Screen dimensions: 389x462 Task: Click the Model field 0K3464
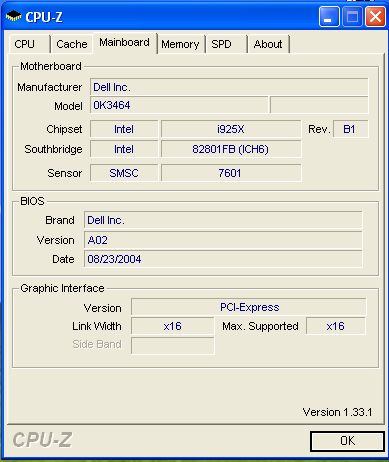pos(179,105)
